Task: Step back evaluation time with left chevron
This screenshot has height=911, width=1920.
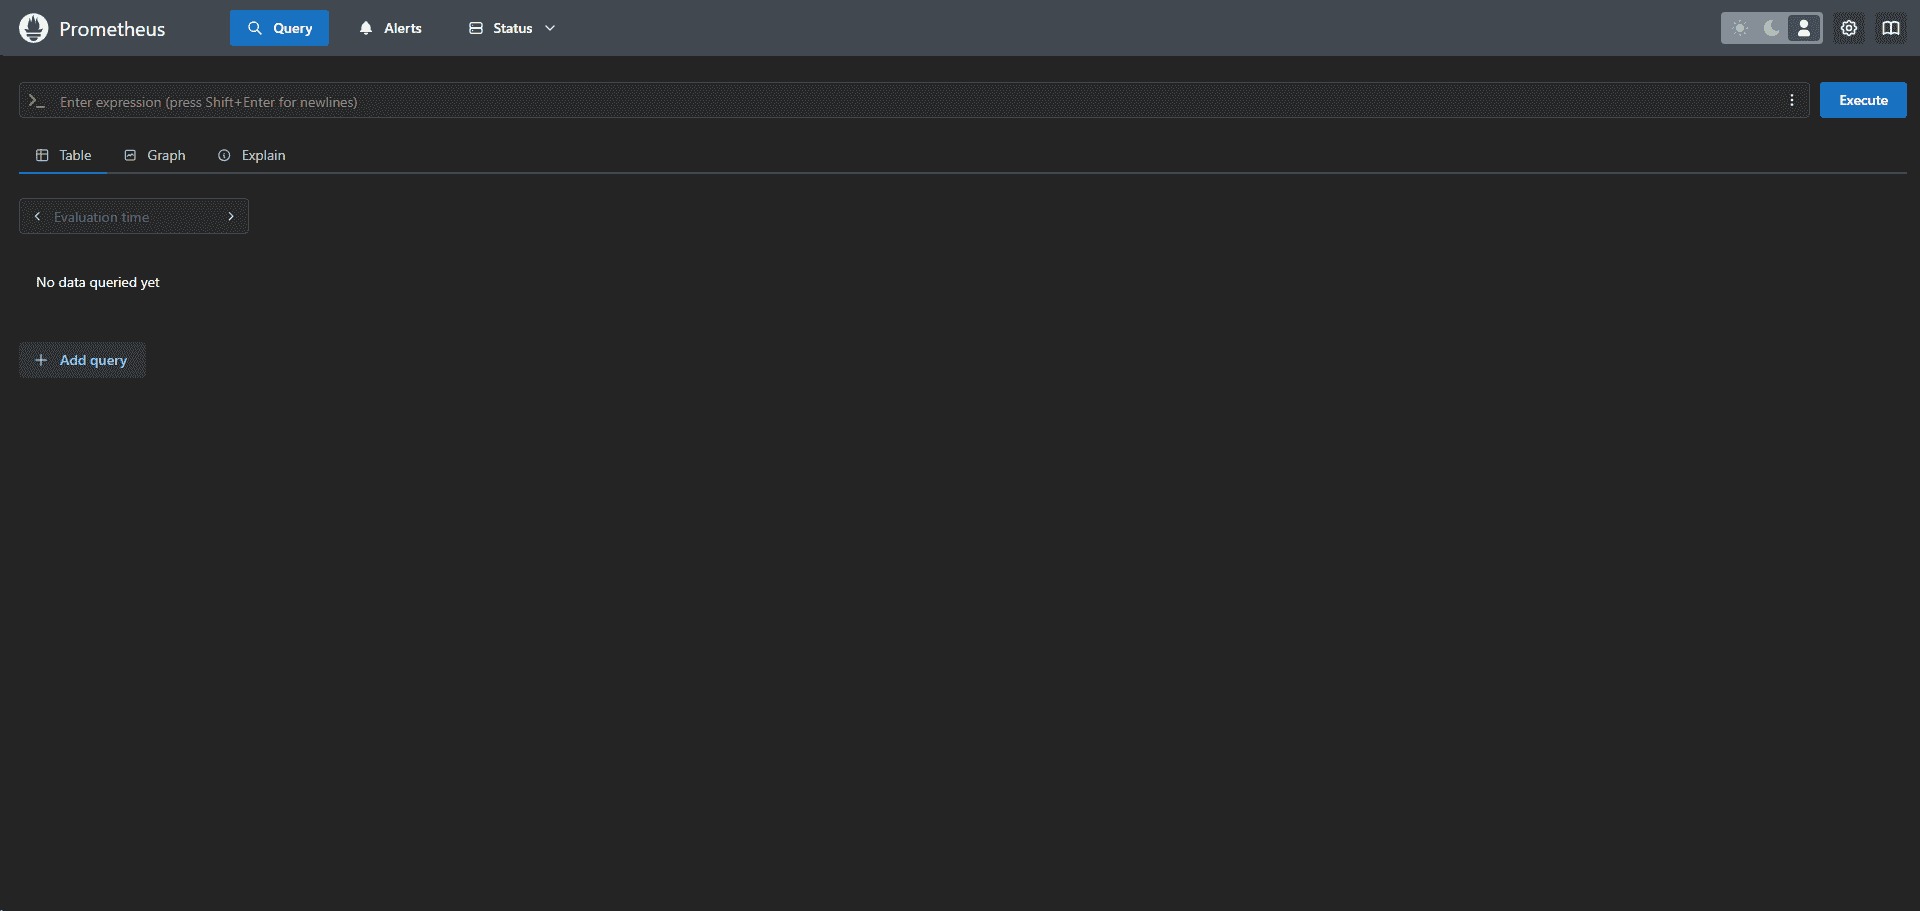Action: click(x=37, y=216)
